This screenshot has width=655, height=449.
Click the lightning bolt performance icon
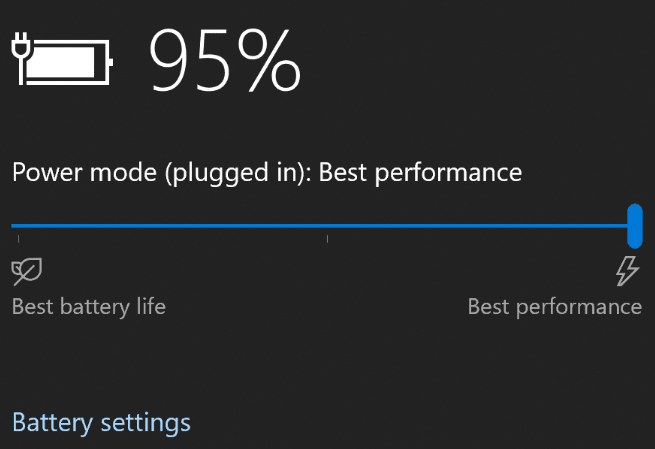point(627,270)
